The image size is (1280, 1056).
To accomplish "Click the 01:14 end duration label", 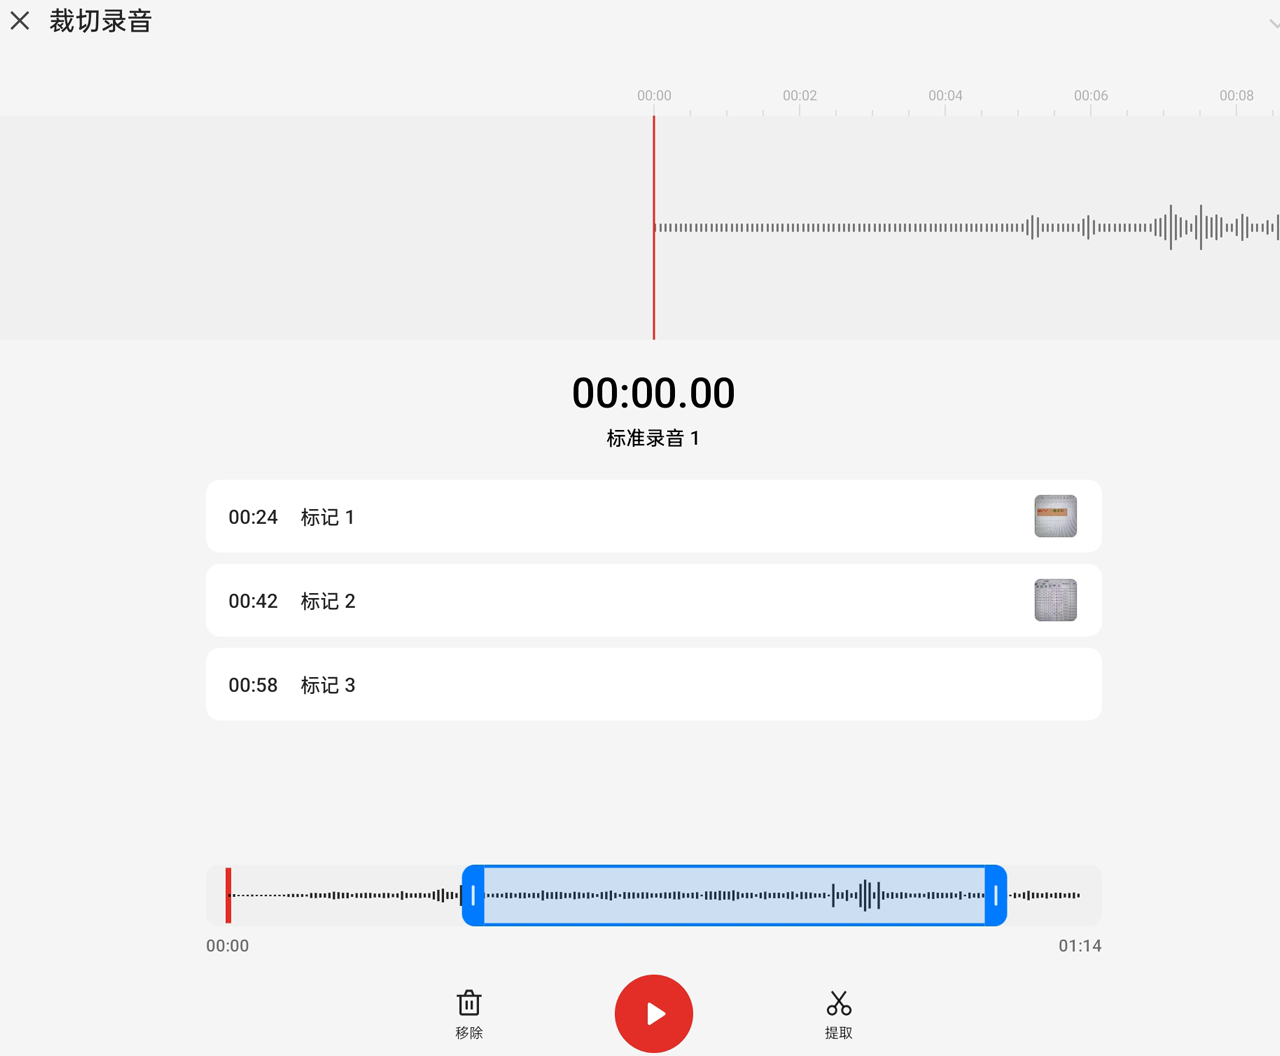I will coord(1080,945).
